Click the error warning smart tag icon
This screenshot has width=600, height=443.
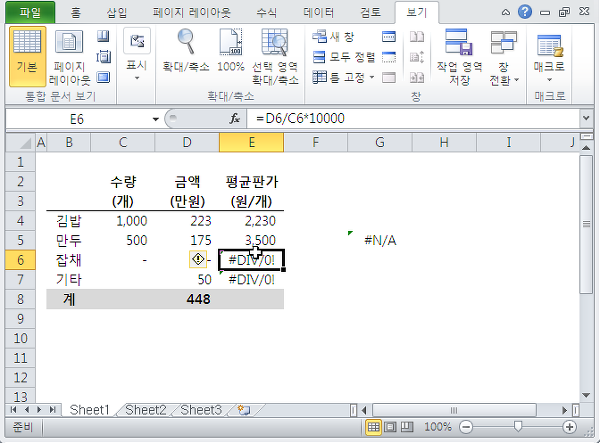click(198, 259)
